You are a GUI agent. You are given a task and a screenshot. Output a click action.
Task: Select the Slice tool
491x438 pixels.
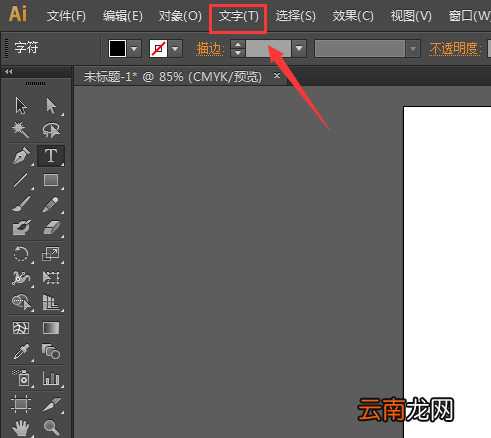click(51, 404)
